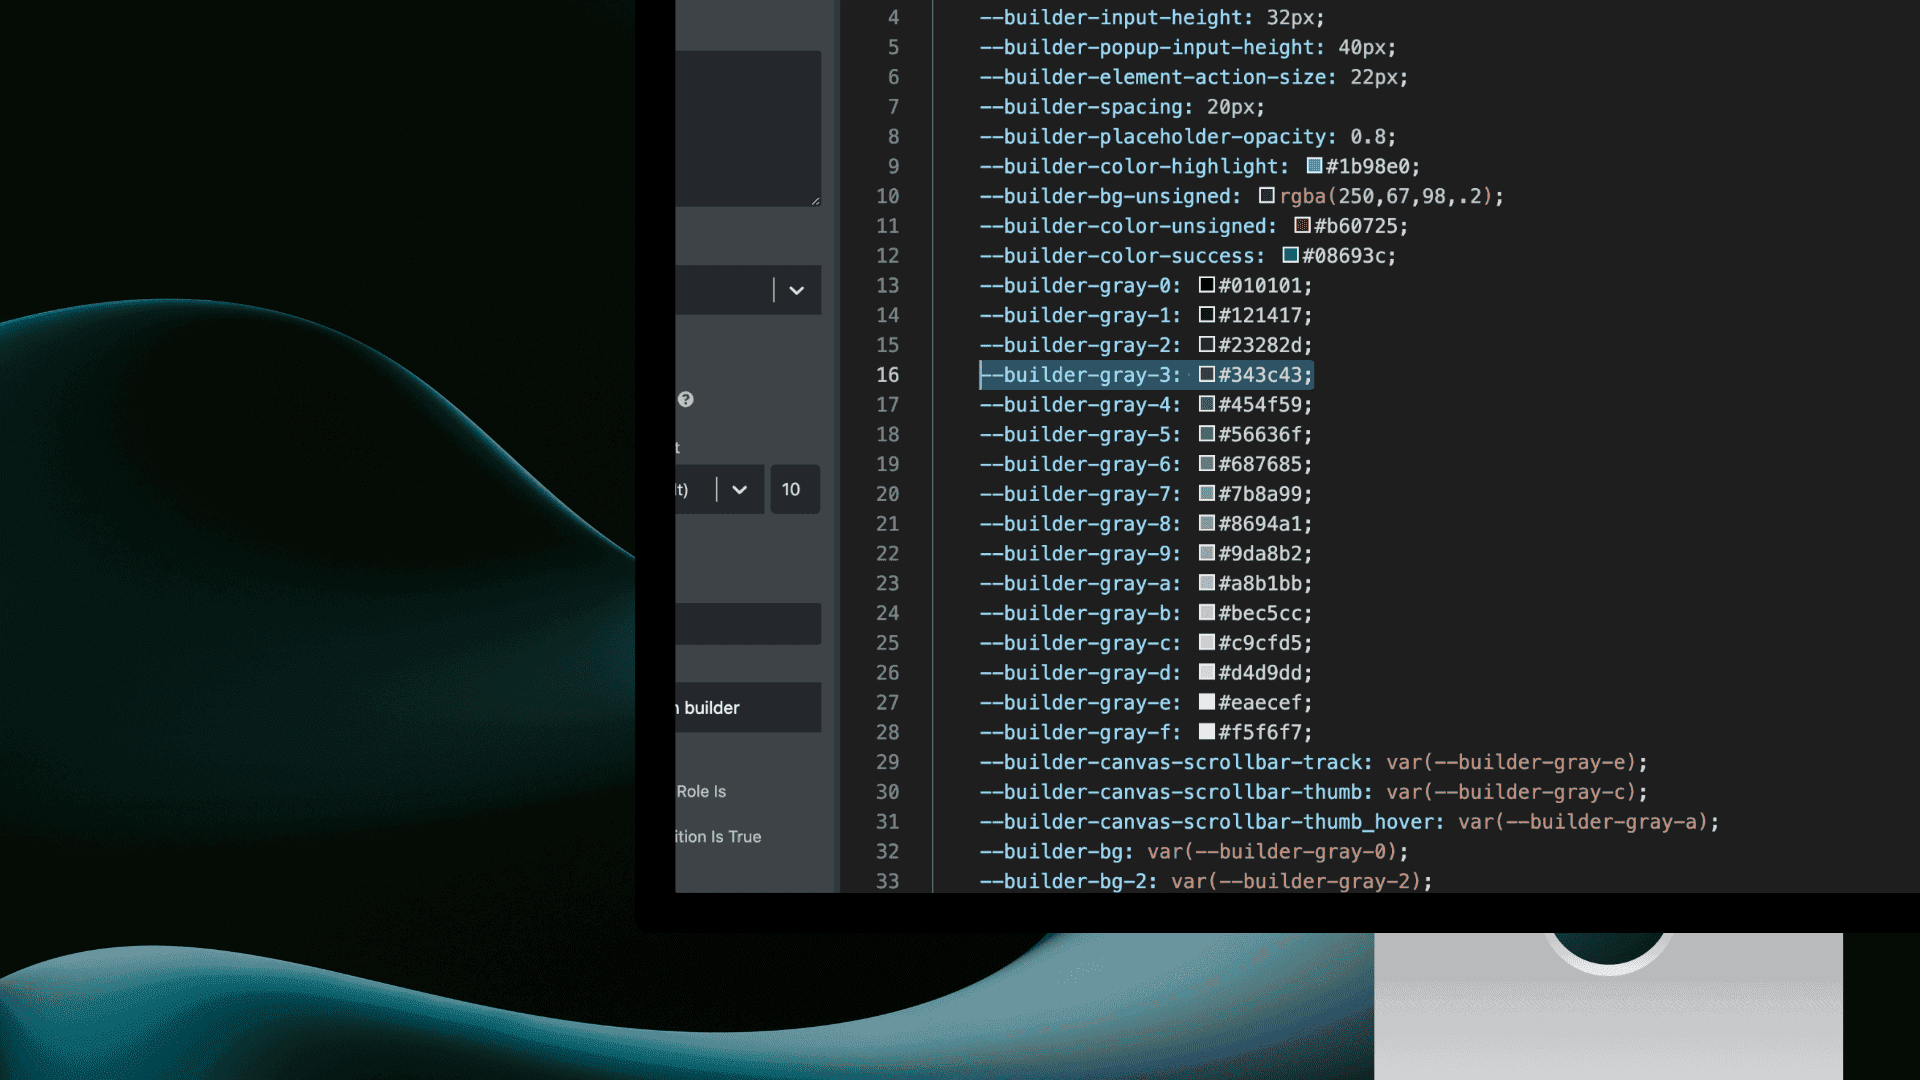Select the highlighted --builder-gray-3 line
This screenshot has height=1080, width=1920.
point(1145,375)
